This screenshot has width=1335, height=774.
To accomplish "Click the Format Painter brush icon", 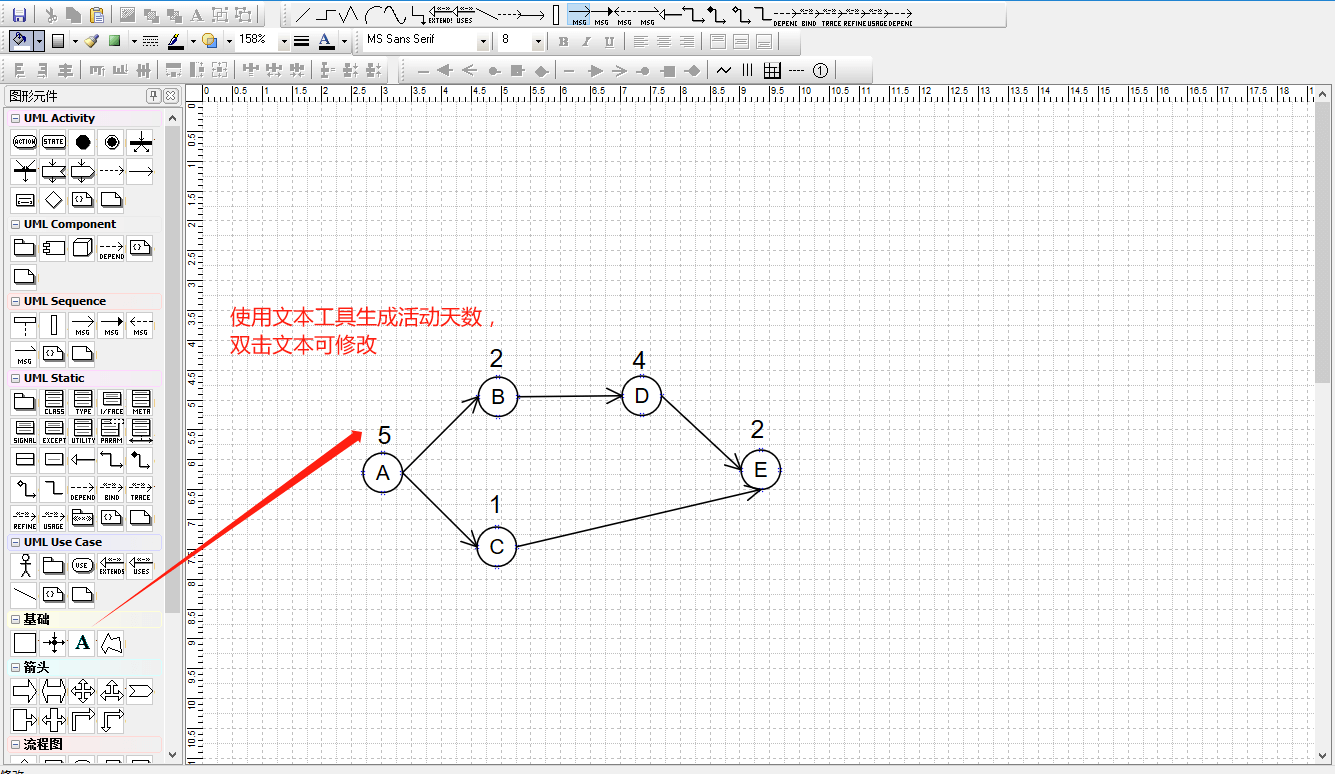I will (x=89, y=41).
